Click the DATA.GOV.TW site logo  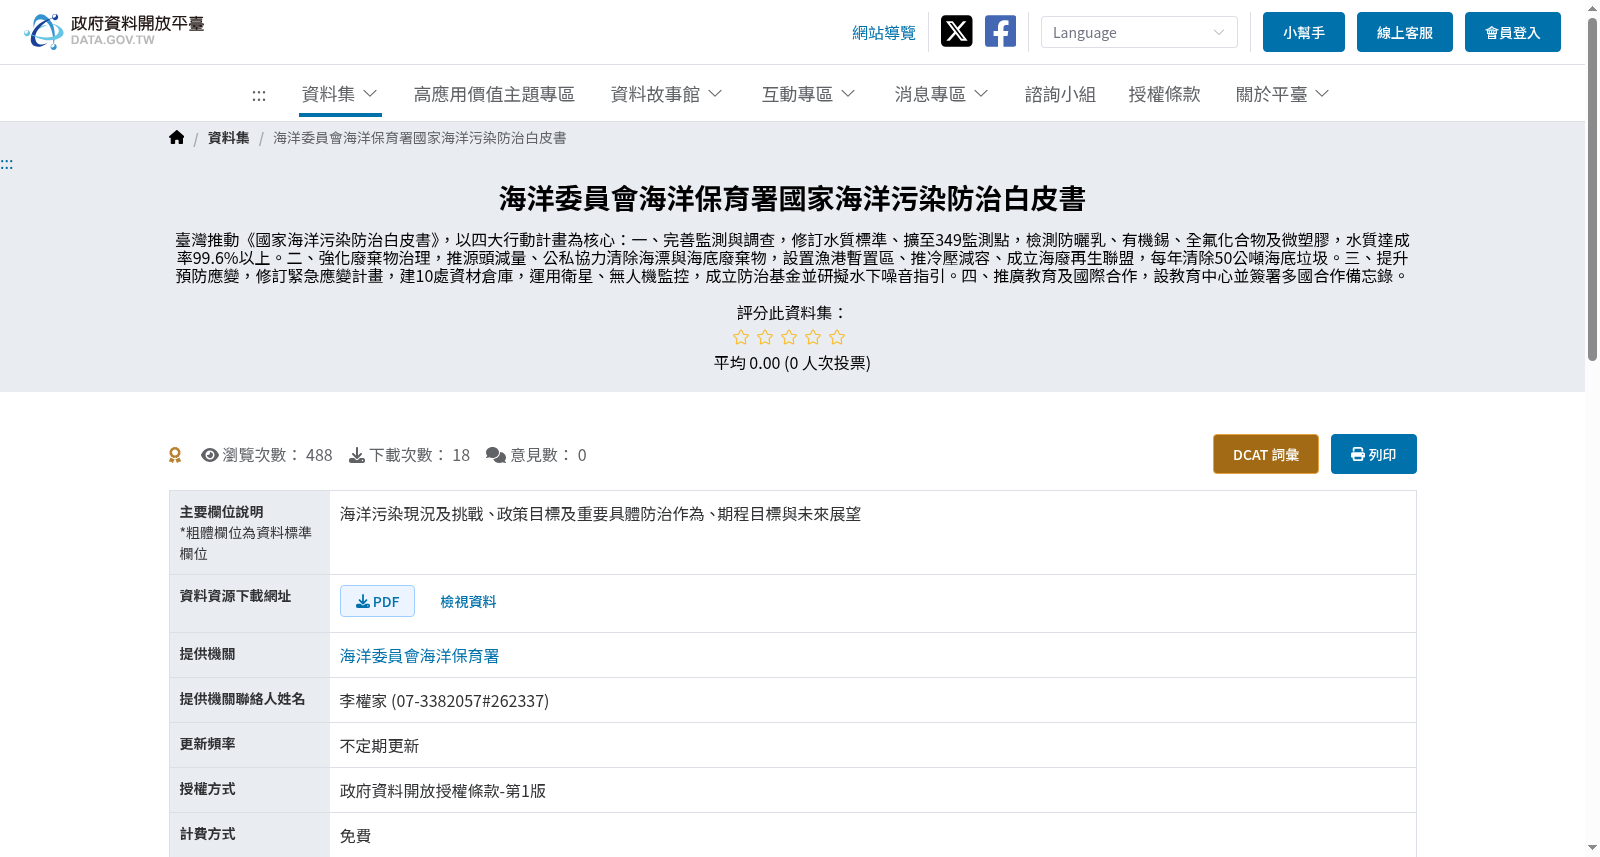tap(114, 31)
